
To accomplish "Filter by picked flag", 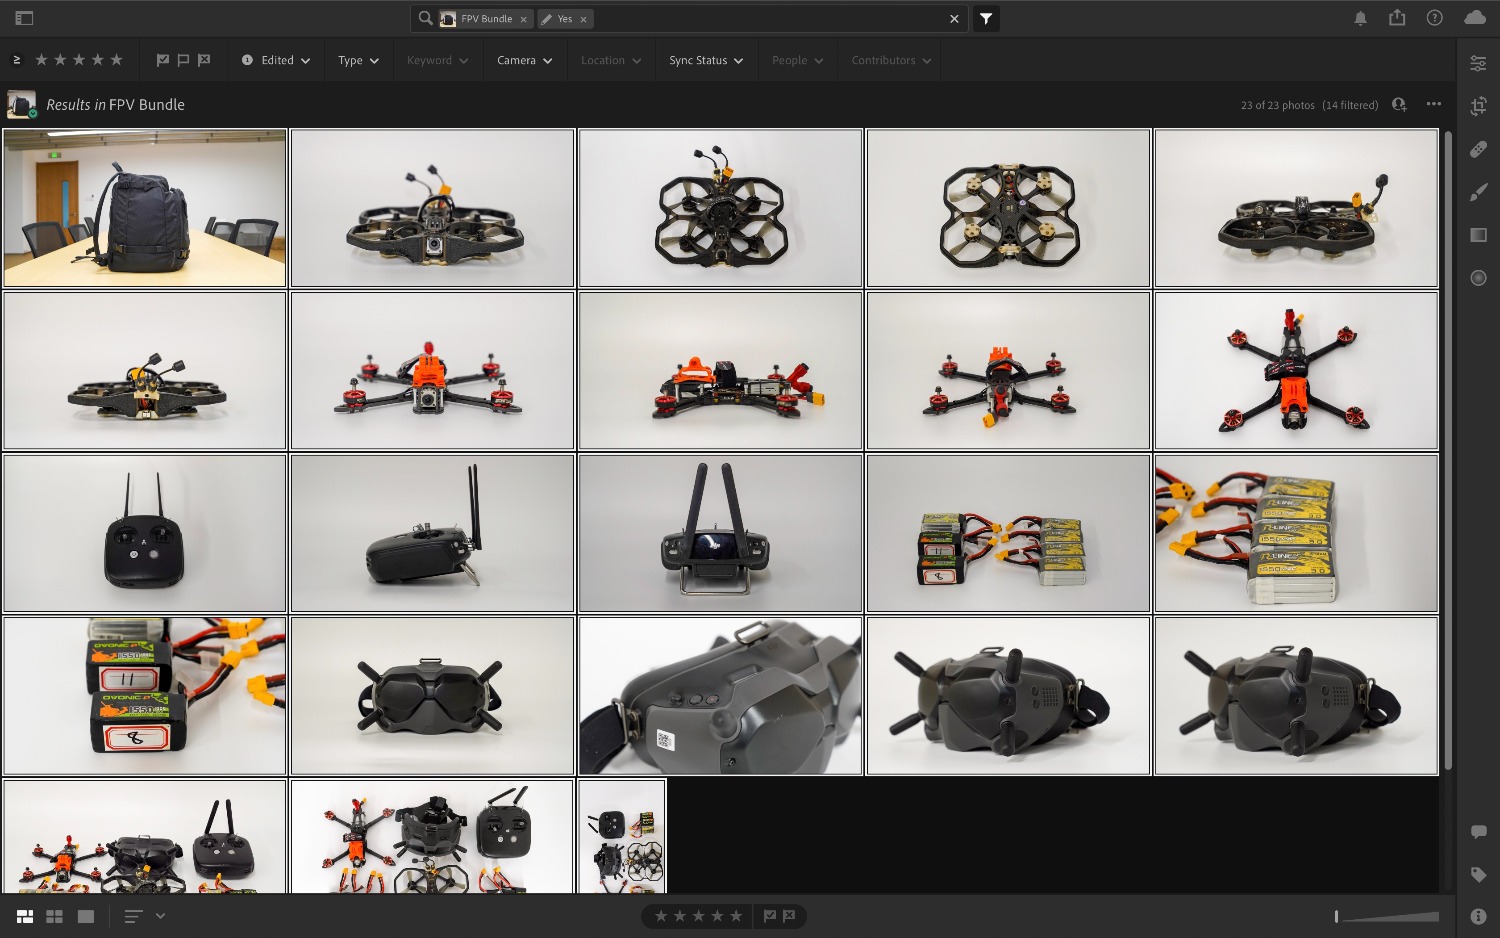I will tap(163, 60).
